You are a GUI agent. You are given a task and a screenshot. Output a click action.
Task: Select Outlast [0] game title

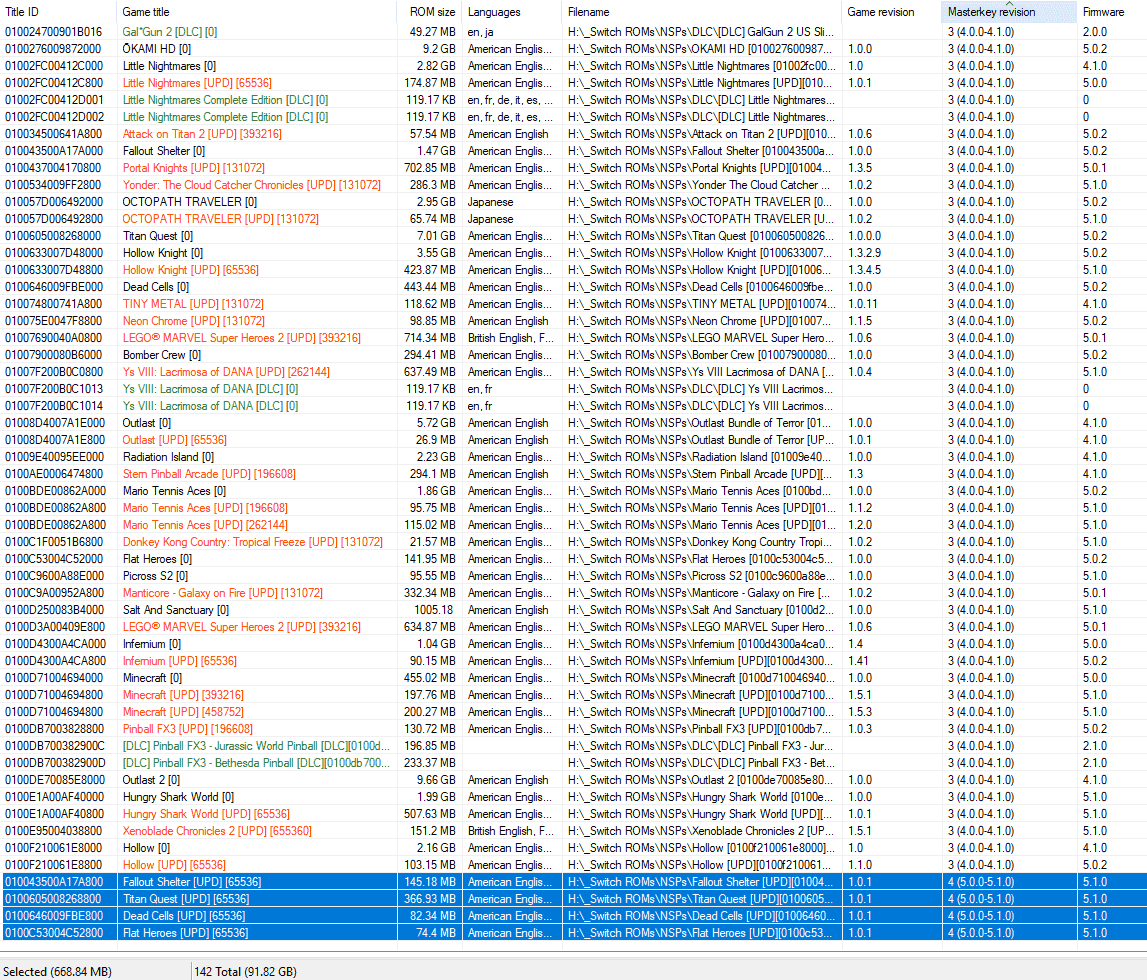pyautogui.click(x=146, y=423)
